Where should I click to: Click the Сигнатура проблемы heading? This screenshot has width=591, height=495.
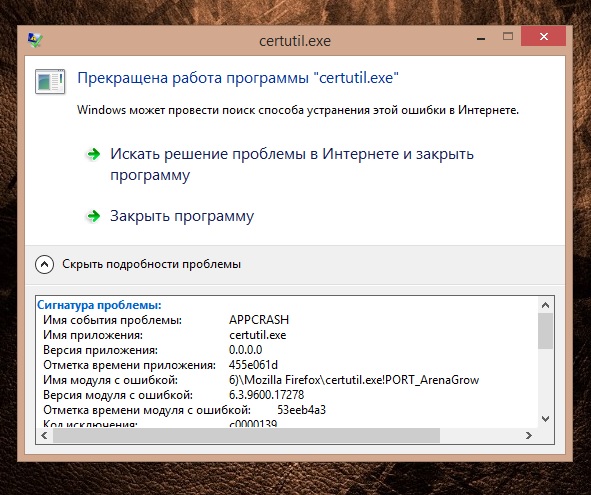(99, 305)
